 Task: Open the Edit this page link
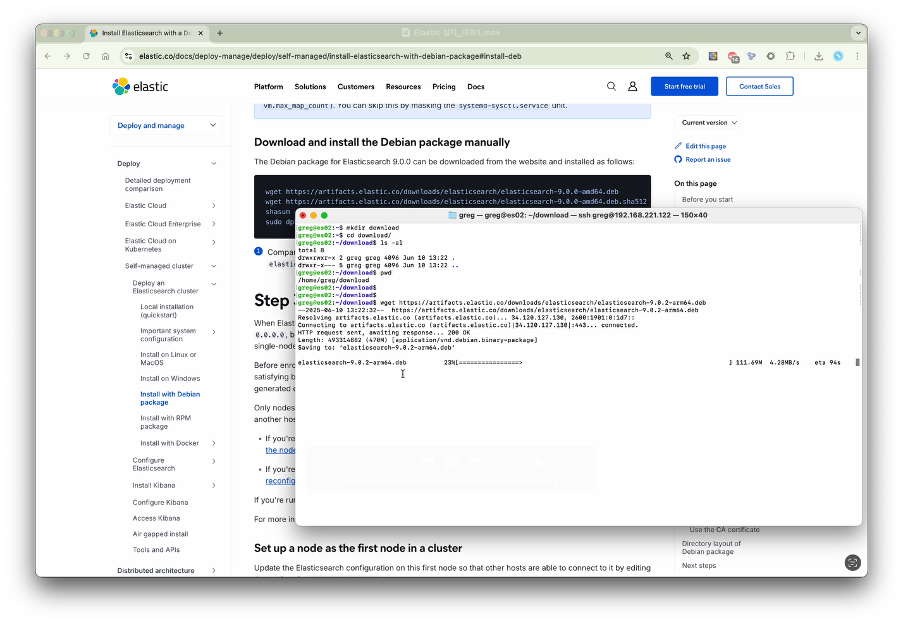[706, 146]
